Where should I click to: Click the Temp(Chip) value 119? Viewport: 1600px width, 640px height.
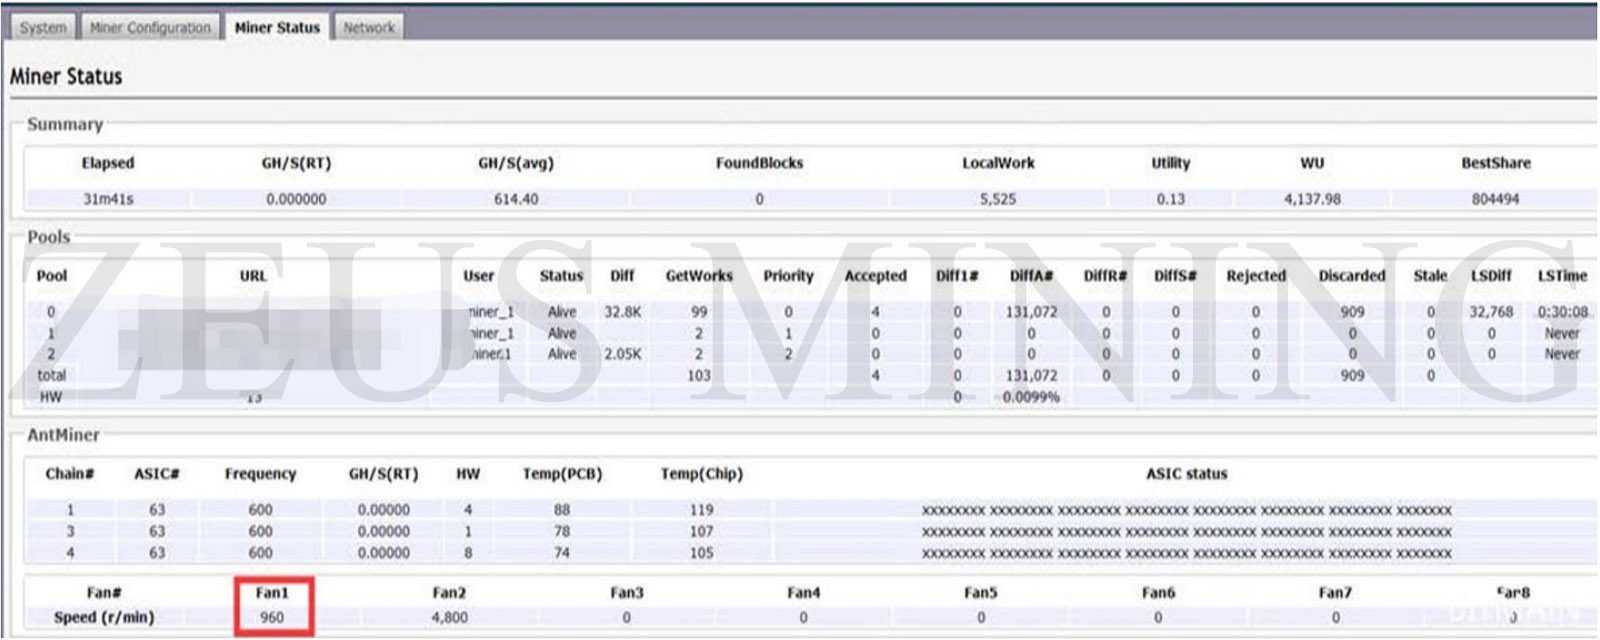tap(701, 509)
